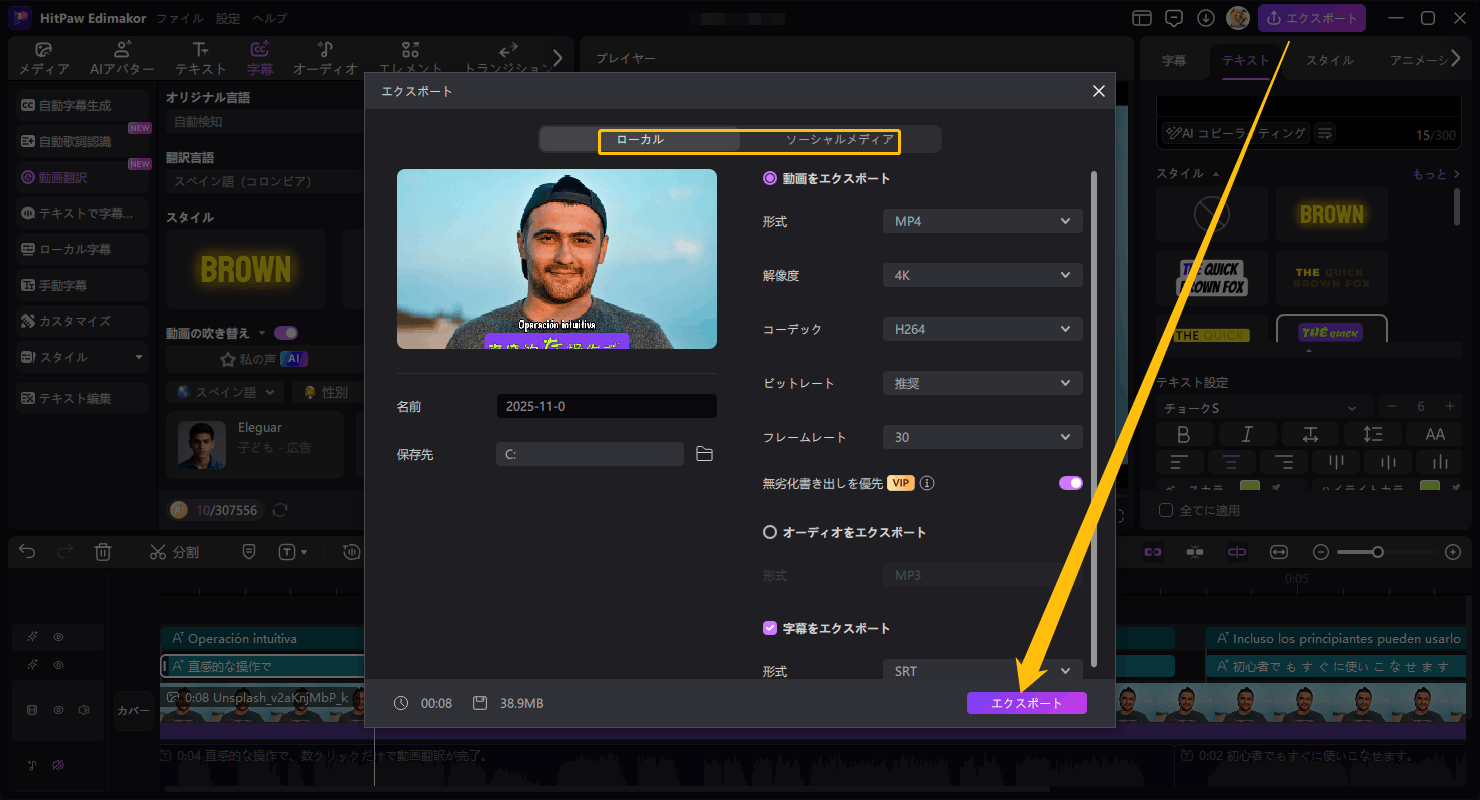Open the 形式 MP4 dropdown
Viewport: 1480px width, 800px height.
981,221
